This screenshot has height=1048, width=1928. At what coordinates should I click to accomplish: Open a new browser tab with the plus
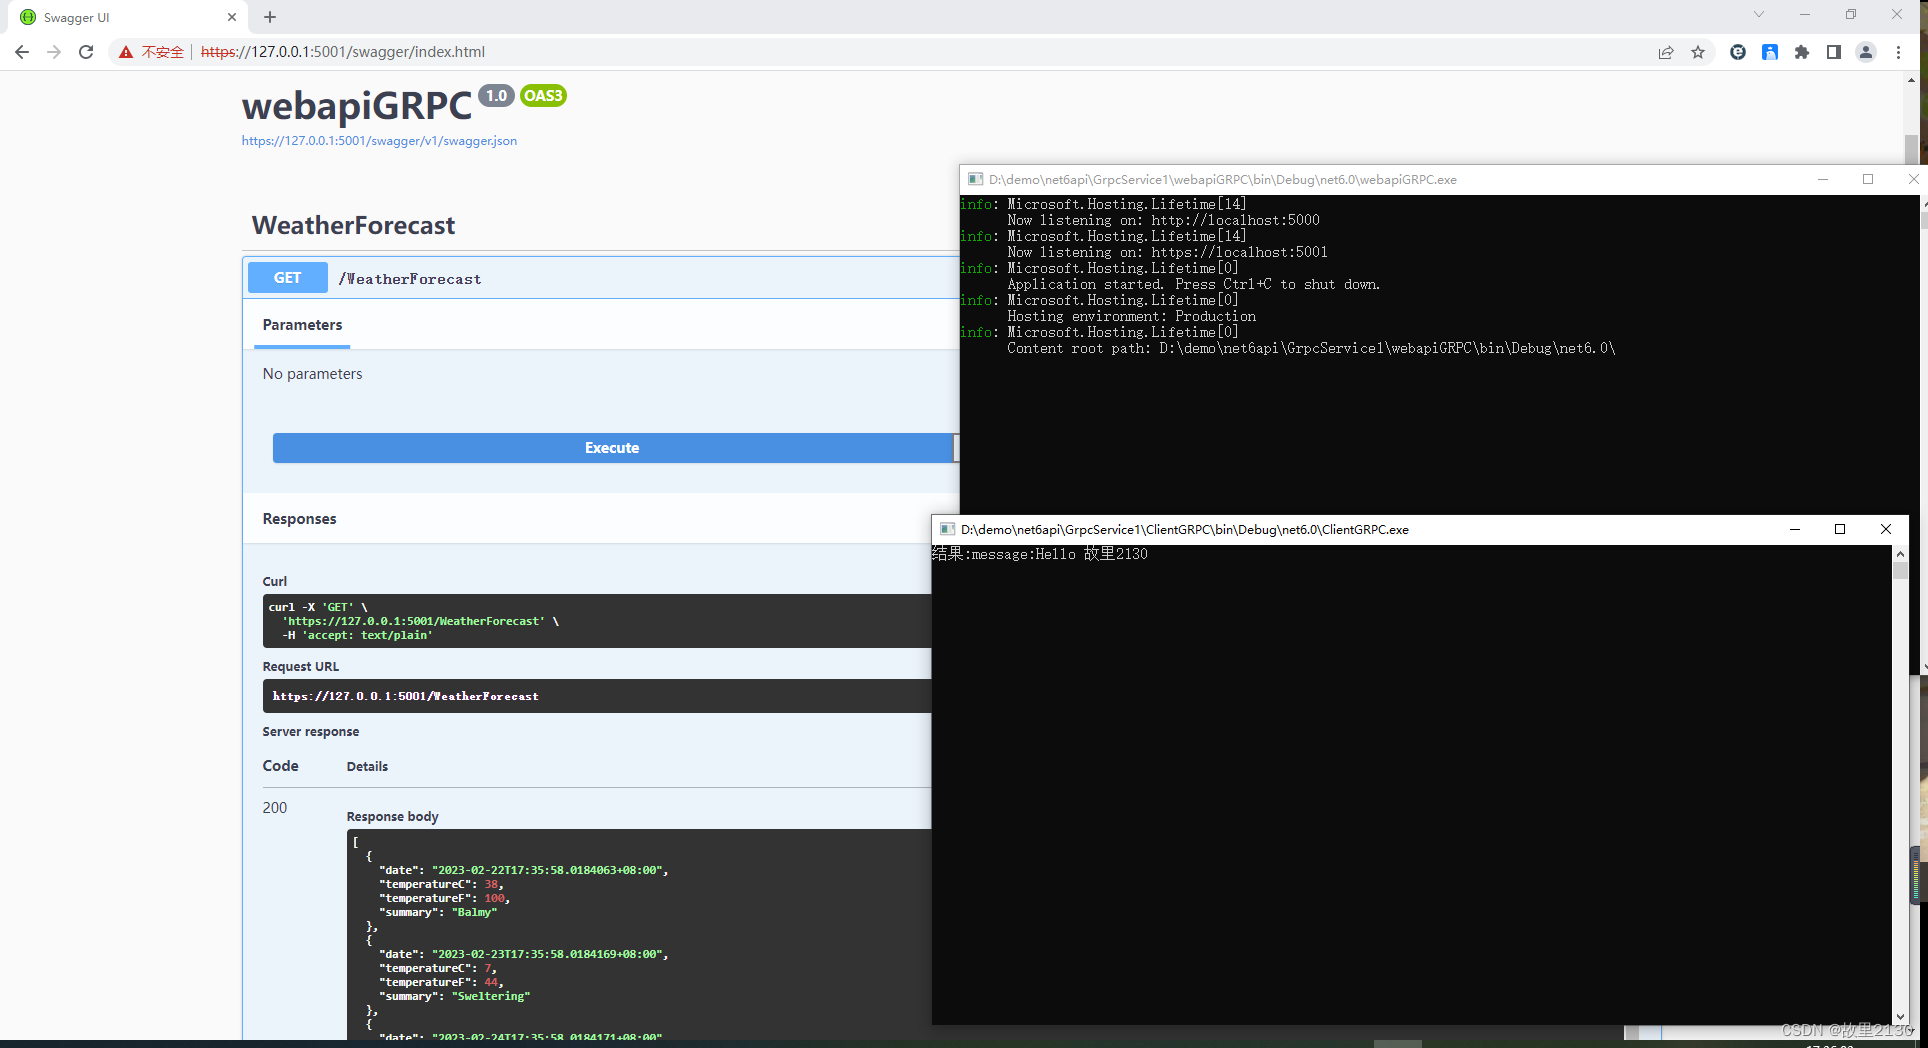(x=269, y=17)
